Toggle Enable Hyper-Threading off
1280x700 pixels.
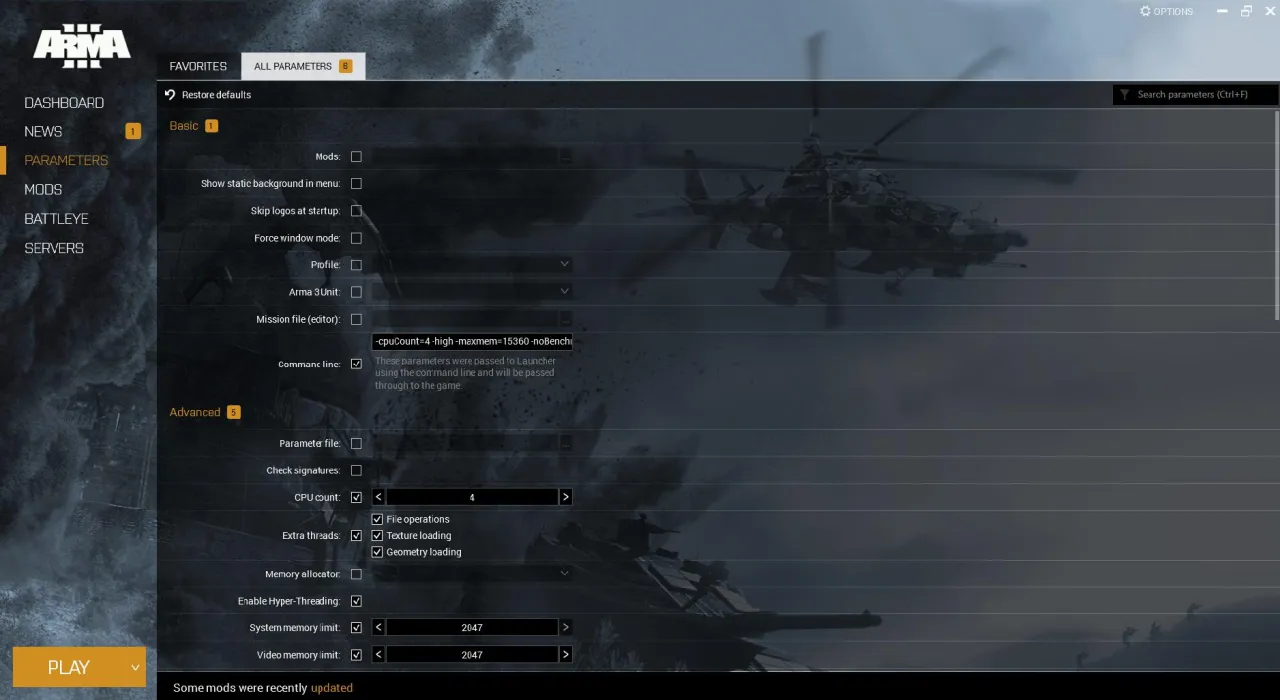pyautogui.click(x=356, y=600)
